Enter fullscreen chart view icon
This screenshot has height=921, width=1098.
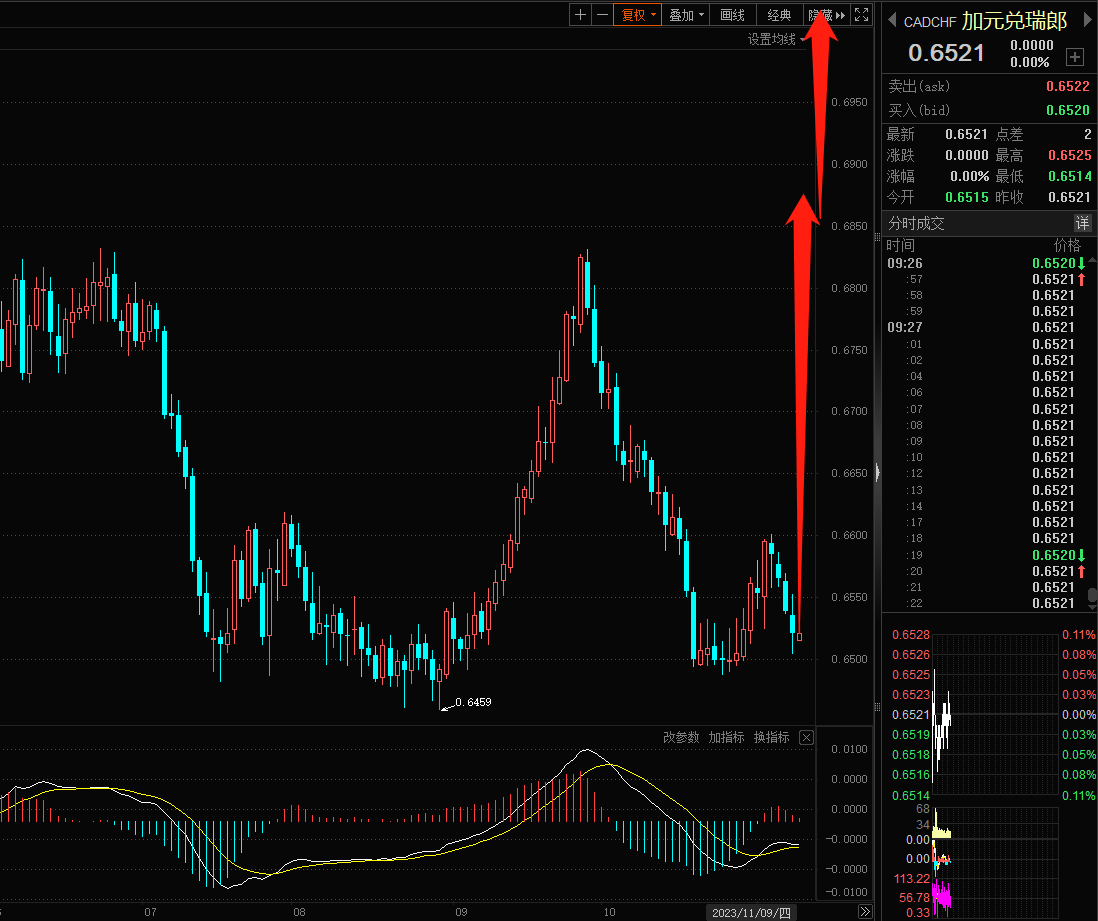click(x=861, y=15)
